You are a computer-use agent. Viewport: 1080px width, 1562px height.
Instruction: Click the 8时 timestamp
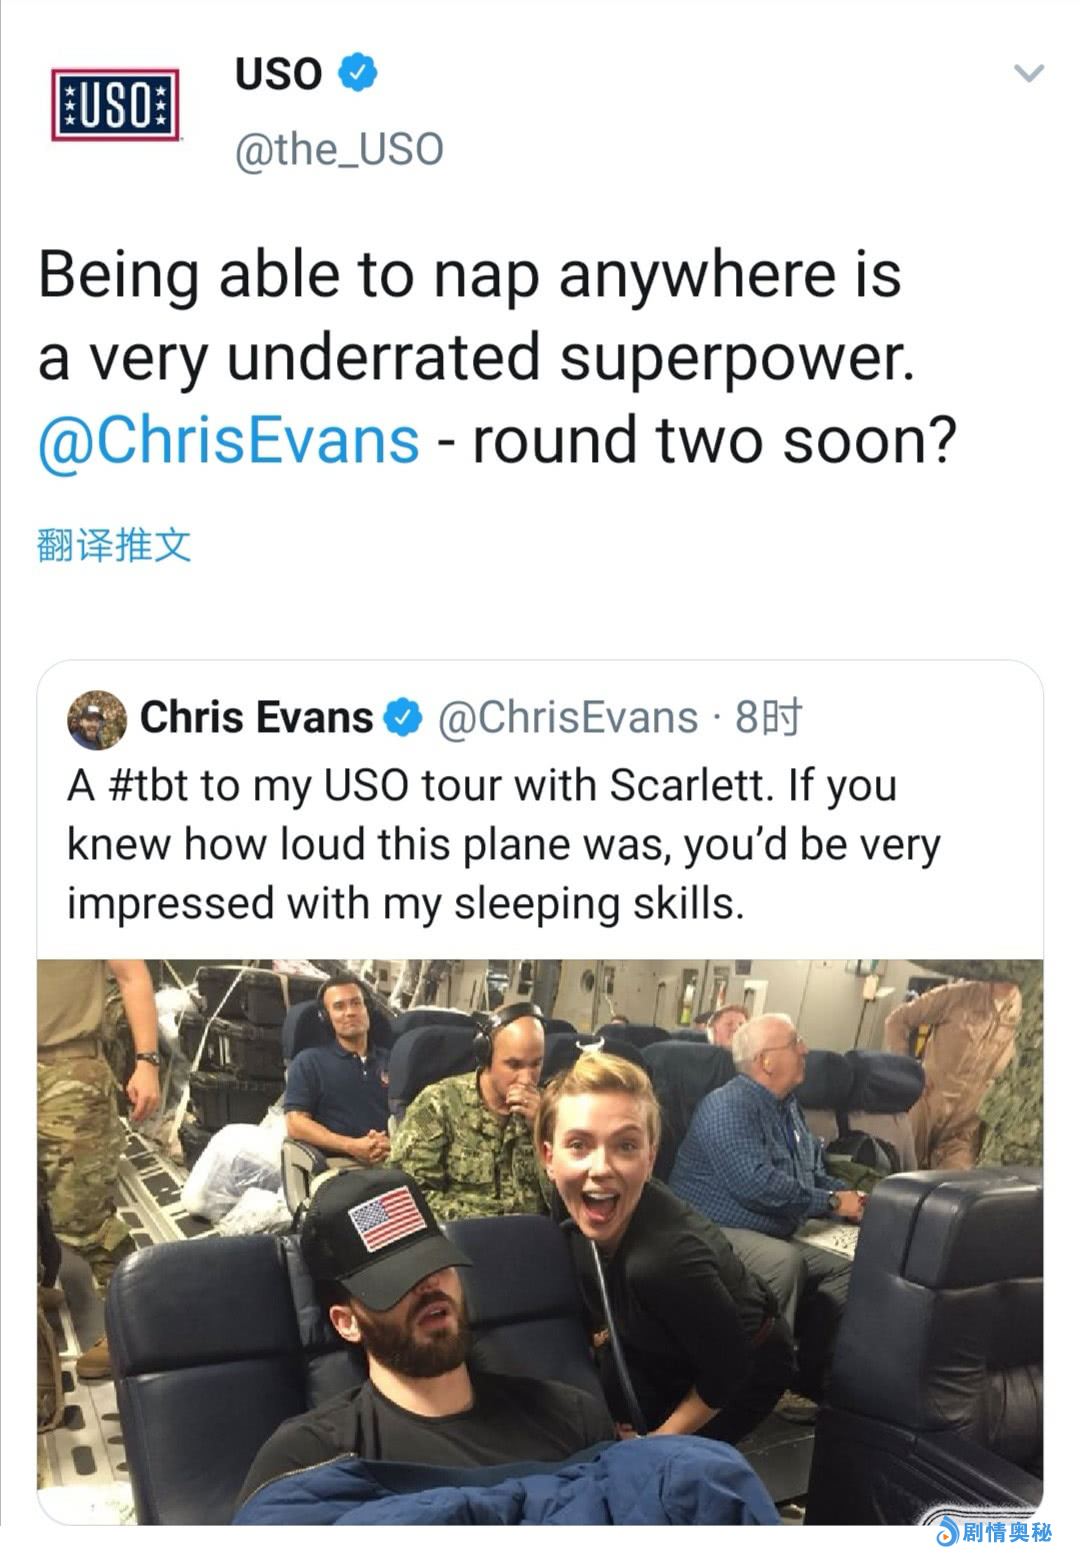768,717
